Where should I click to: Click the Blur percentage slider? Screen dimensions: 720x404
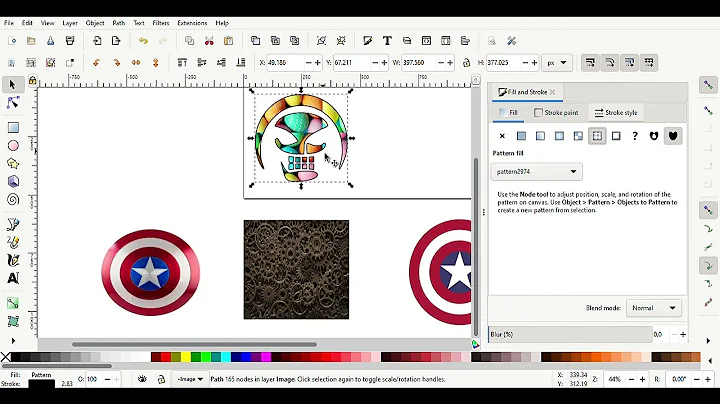click(570, 335)
